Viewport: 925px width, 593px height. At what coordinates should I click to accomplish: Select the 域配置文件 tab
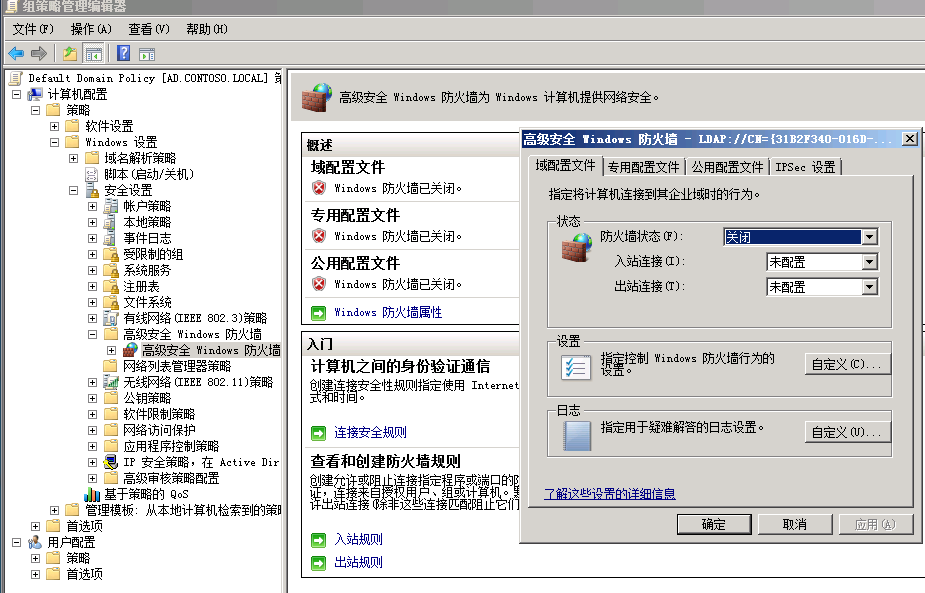565,166
